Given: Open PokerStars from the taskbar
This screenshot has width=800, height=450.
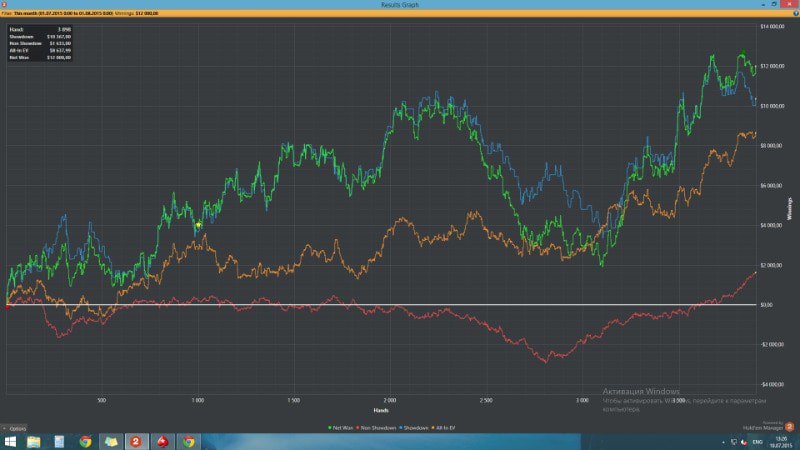Looking at the screenshot, I should [x=163, y=442].
